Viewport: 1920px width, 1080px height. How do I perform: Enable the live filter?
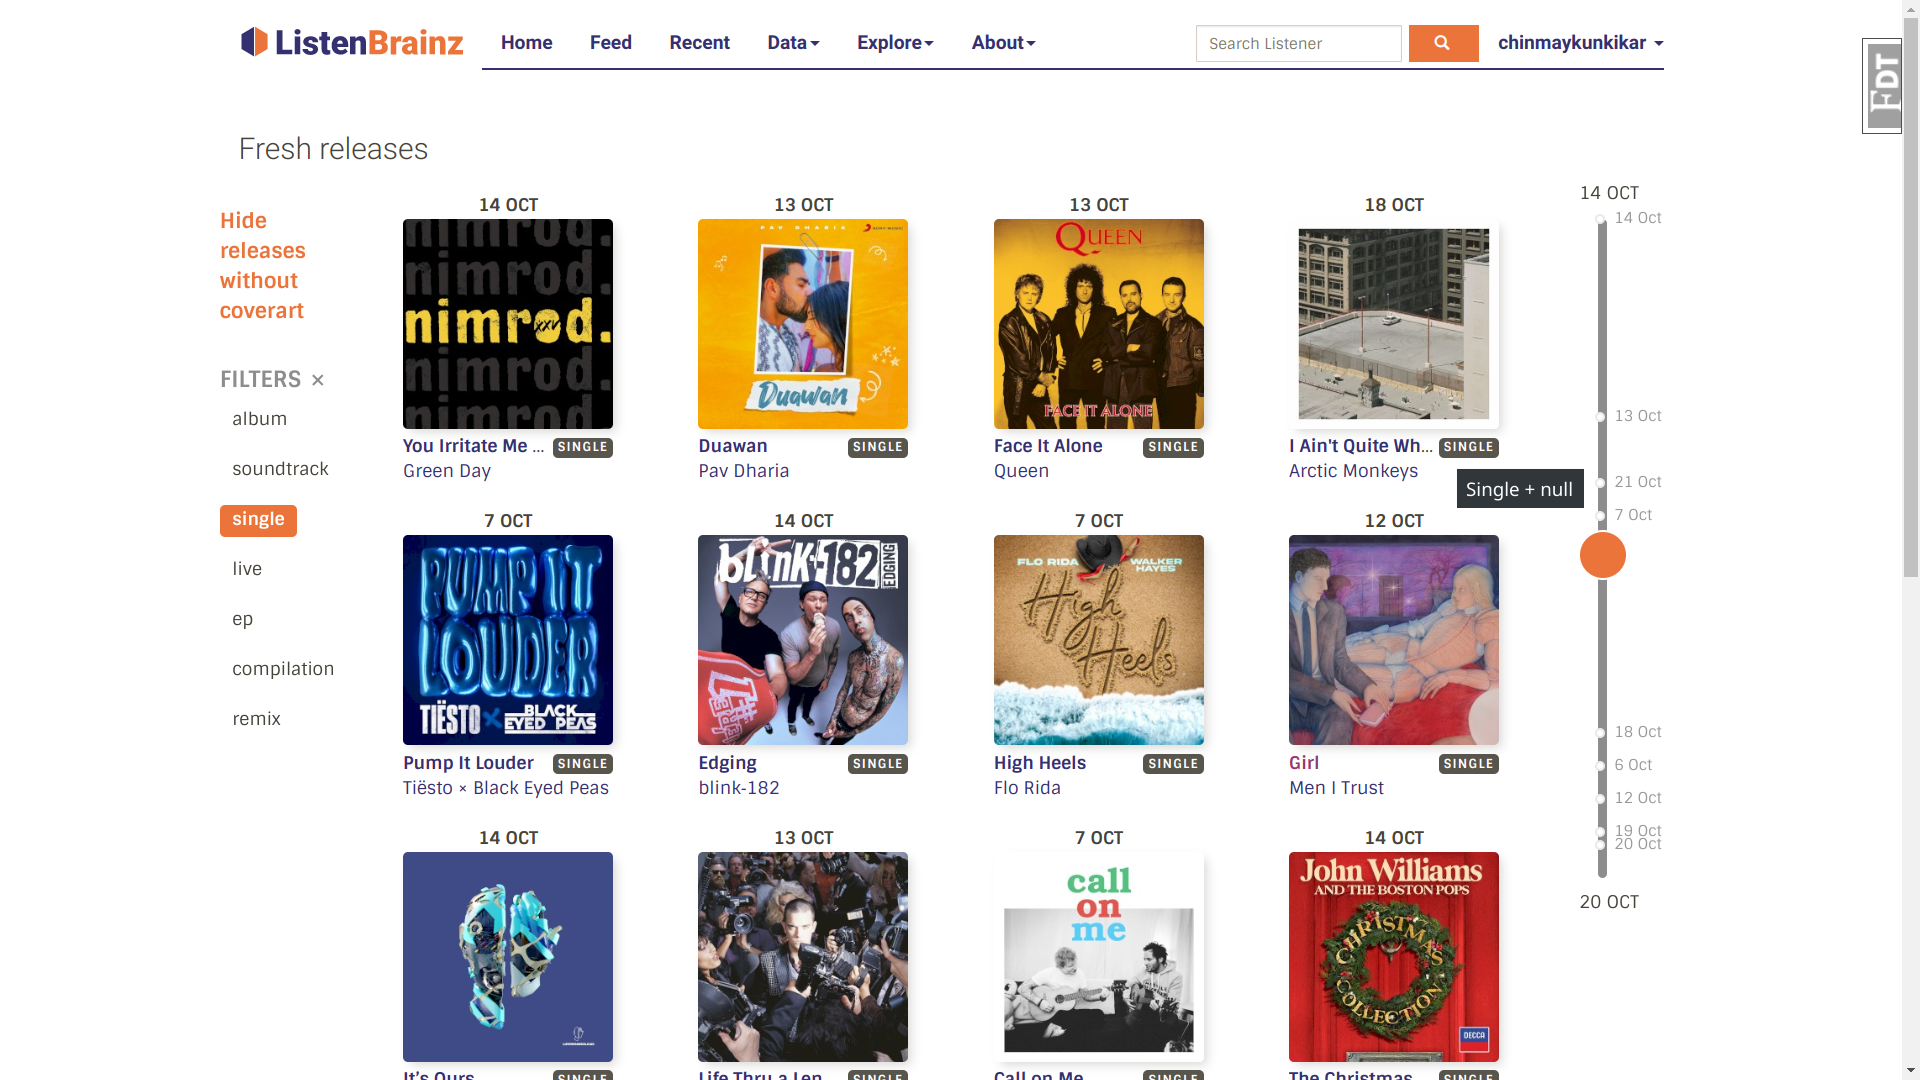(x=247, y=569)
